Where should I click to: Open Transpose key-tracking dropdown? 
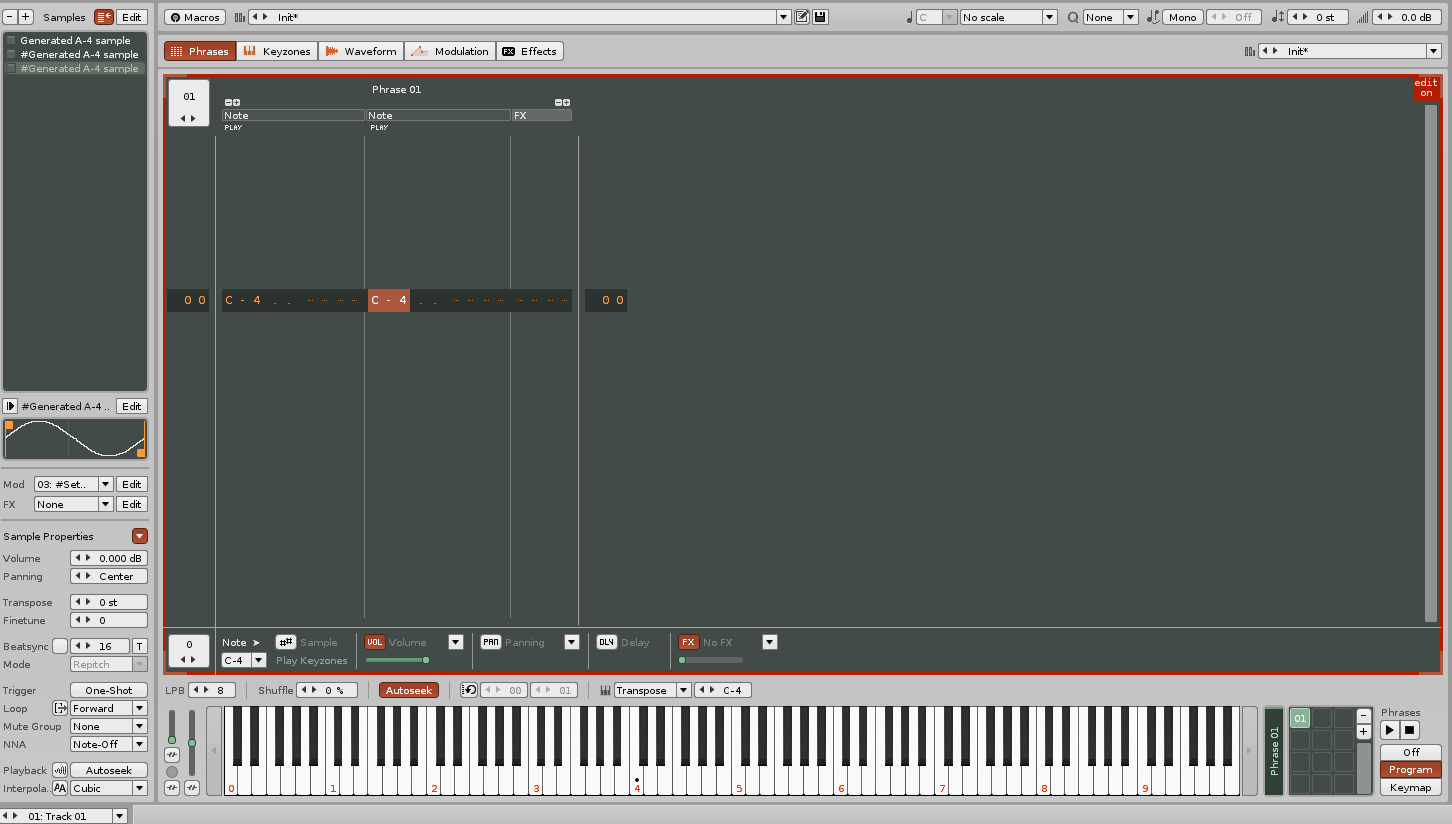click(652, 690)
